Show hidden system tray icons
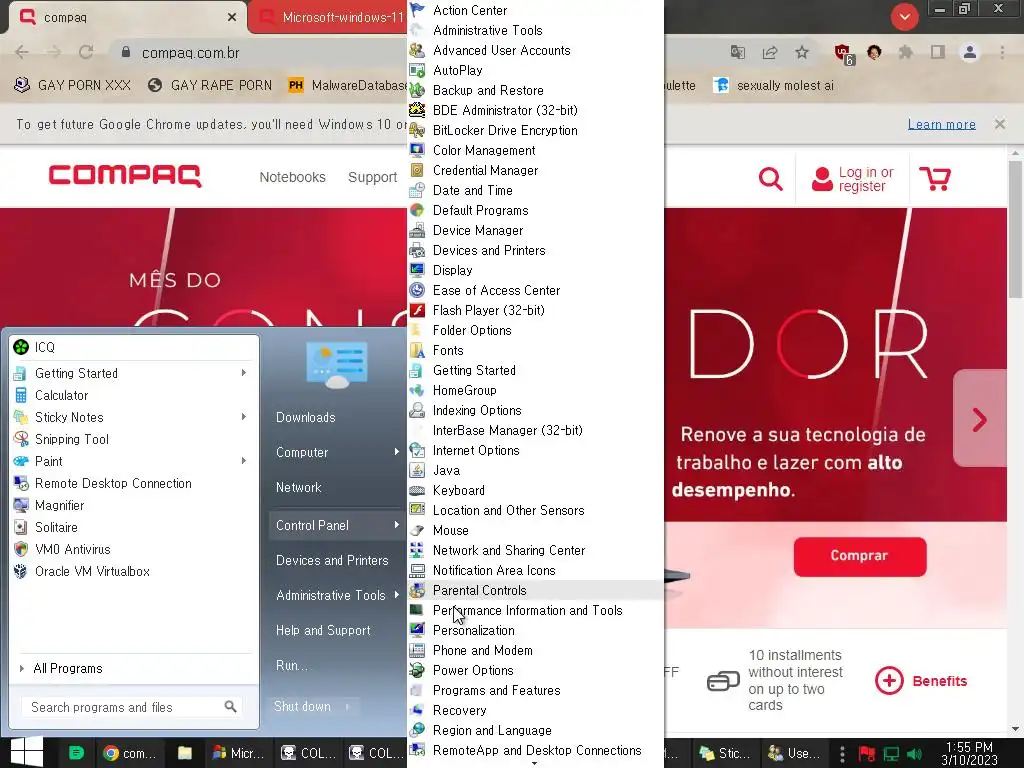Image resolution: width=1024 pixels, height=768 pixels. point(842,753)
